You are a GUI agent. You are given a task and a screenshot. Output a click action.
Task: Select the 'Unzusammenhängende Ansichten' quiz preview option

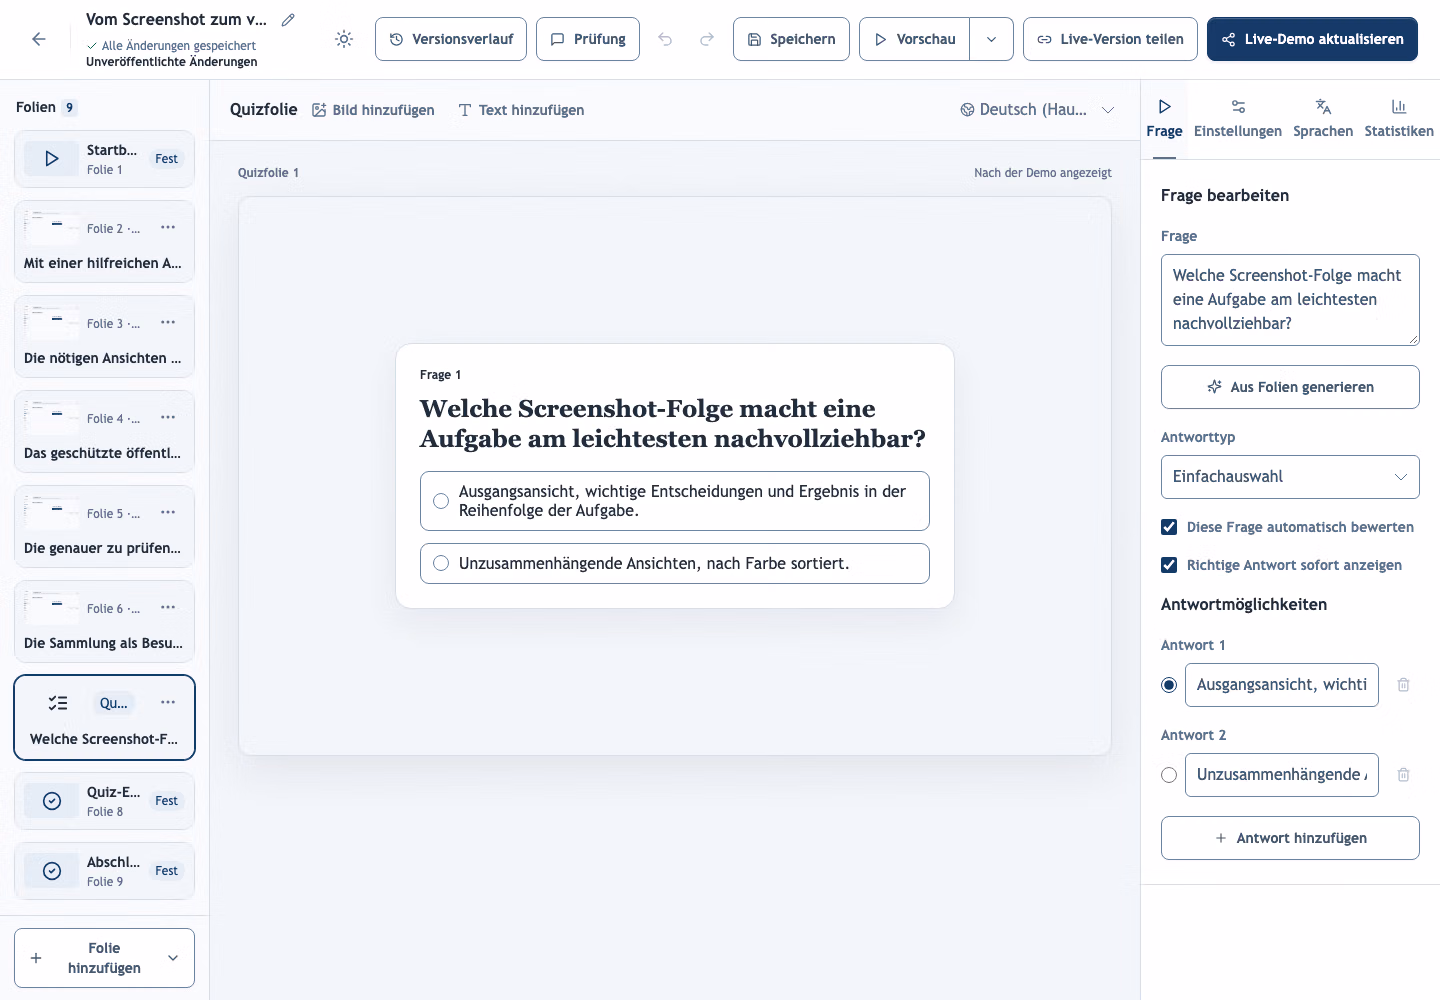tap(675, 564)
